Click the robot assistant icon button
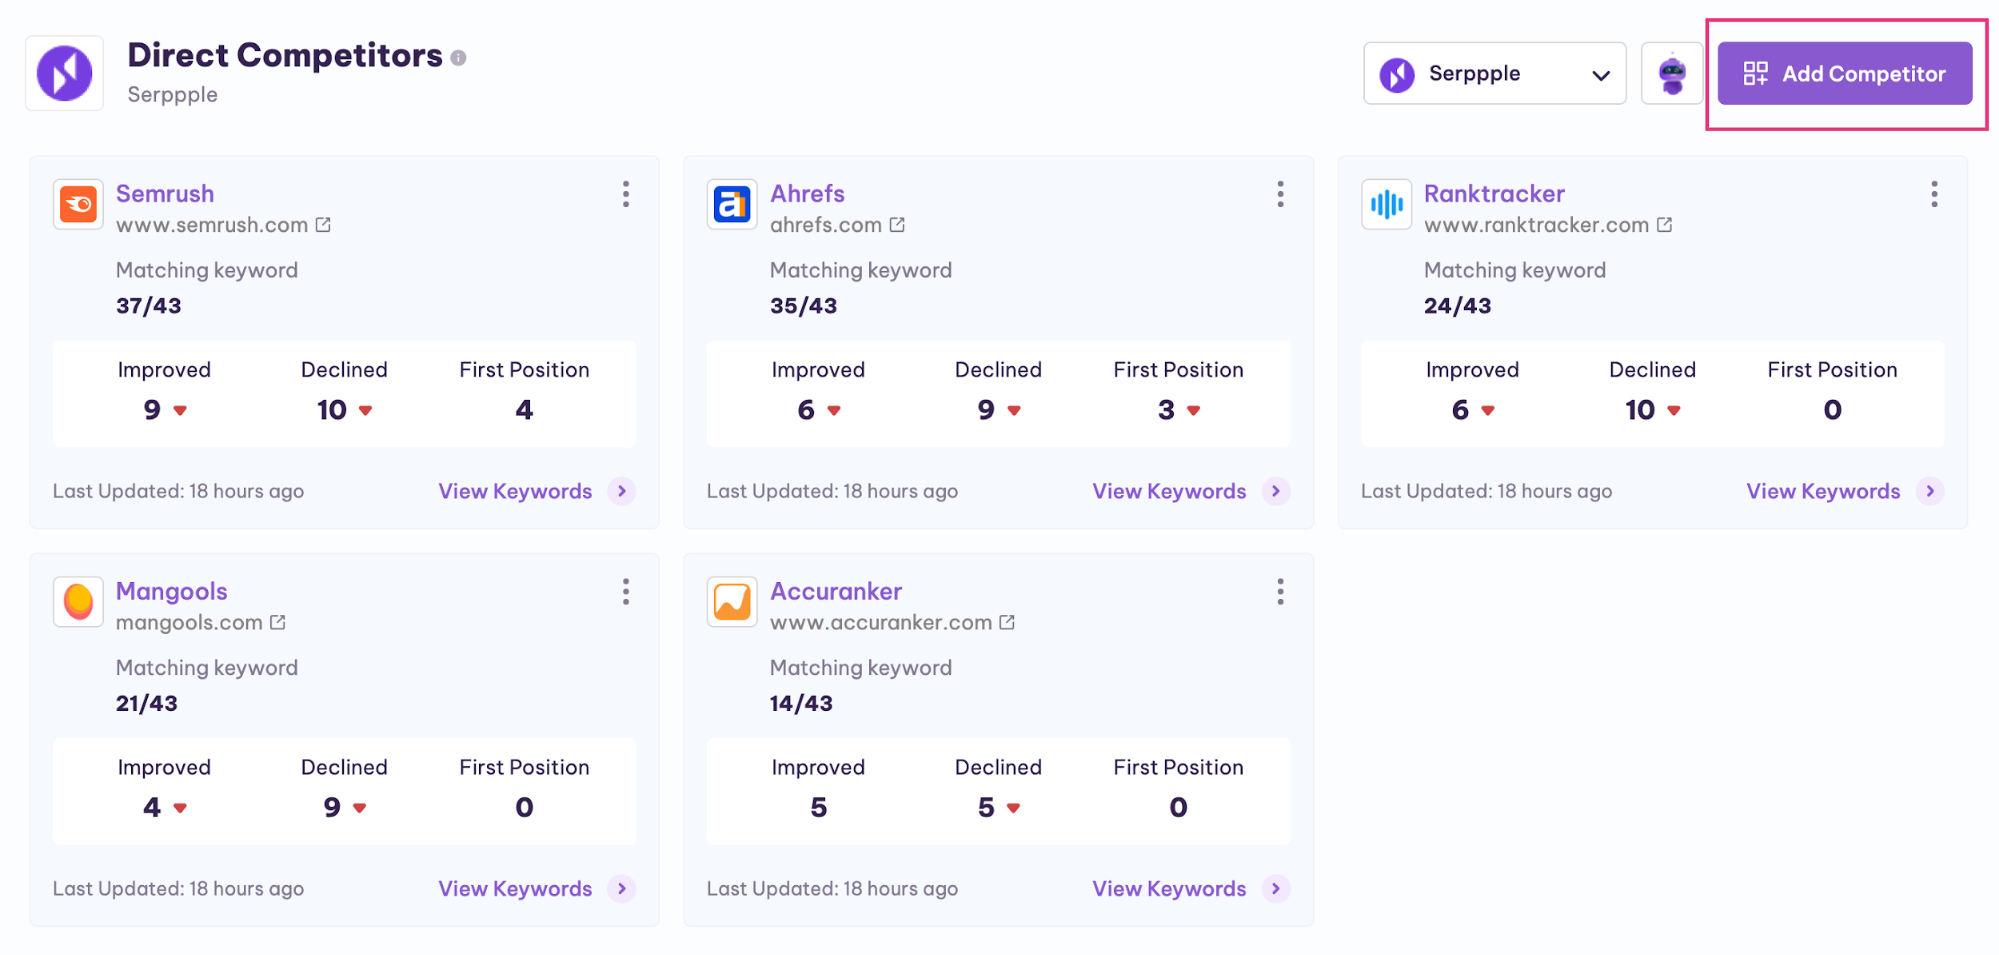Image resolution: width=1999 pixels, height=955 pixels. [1672, 73]
